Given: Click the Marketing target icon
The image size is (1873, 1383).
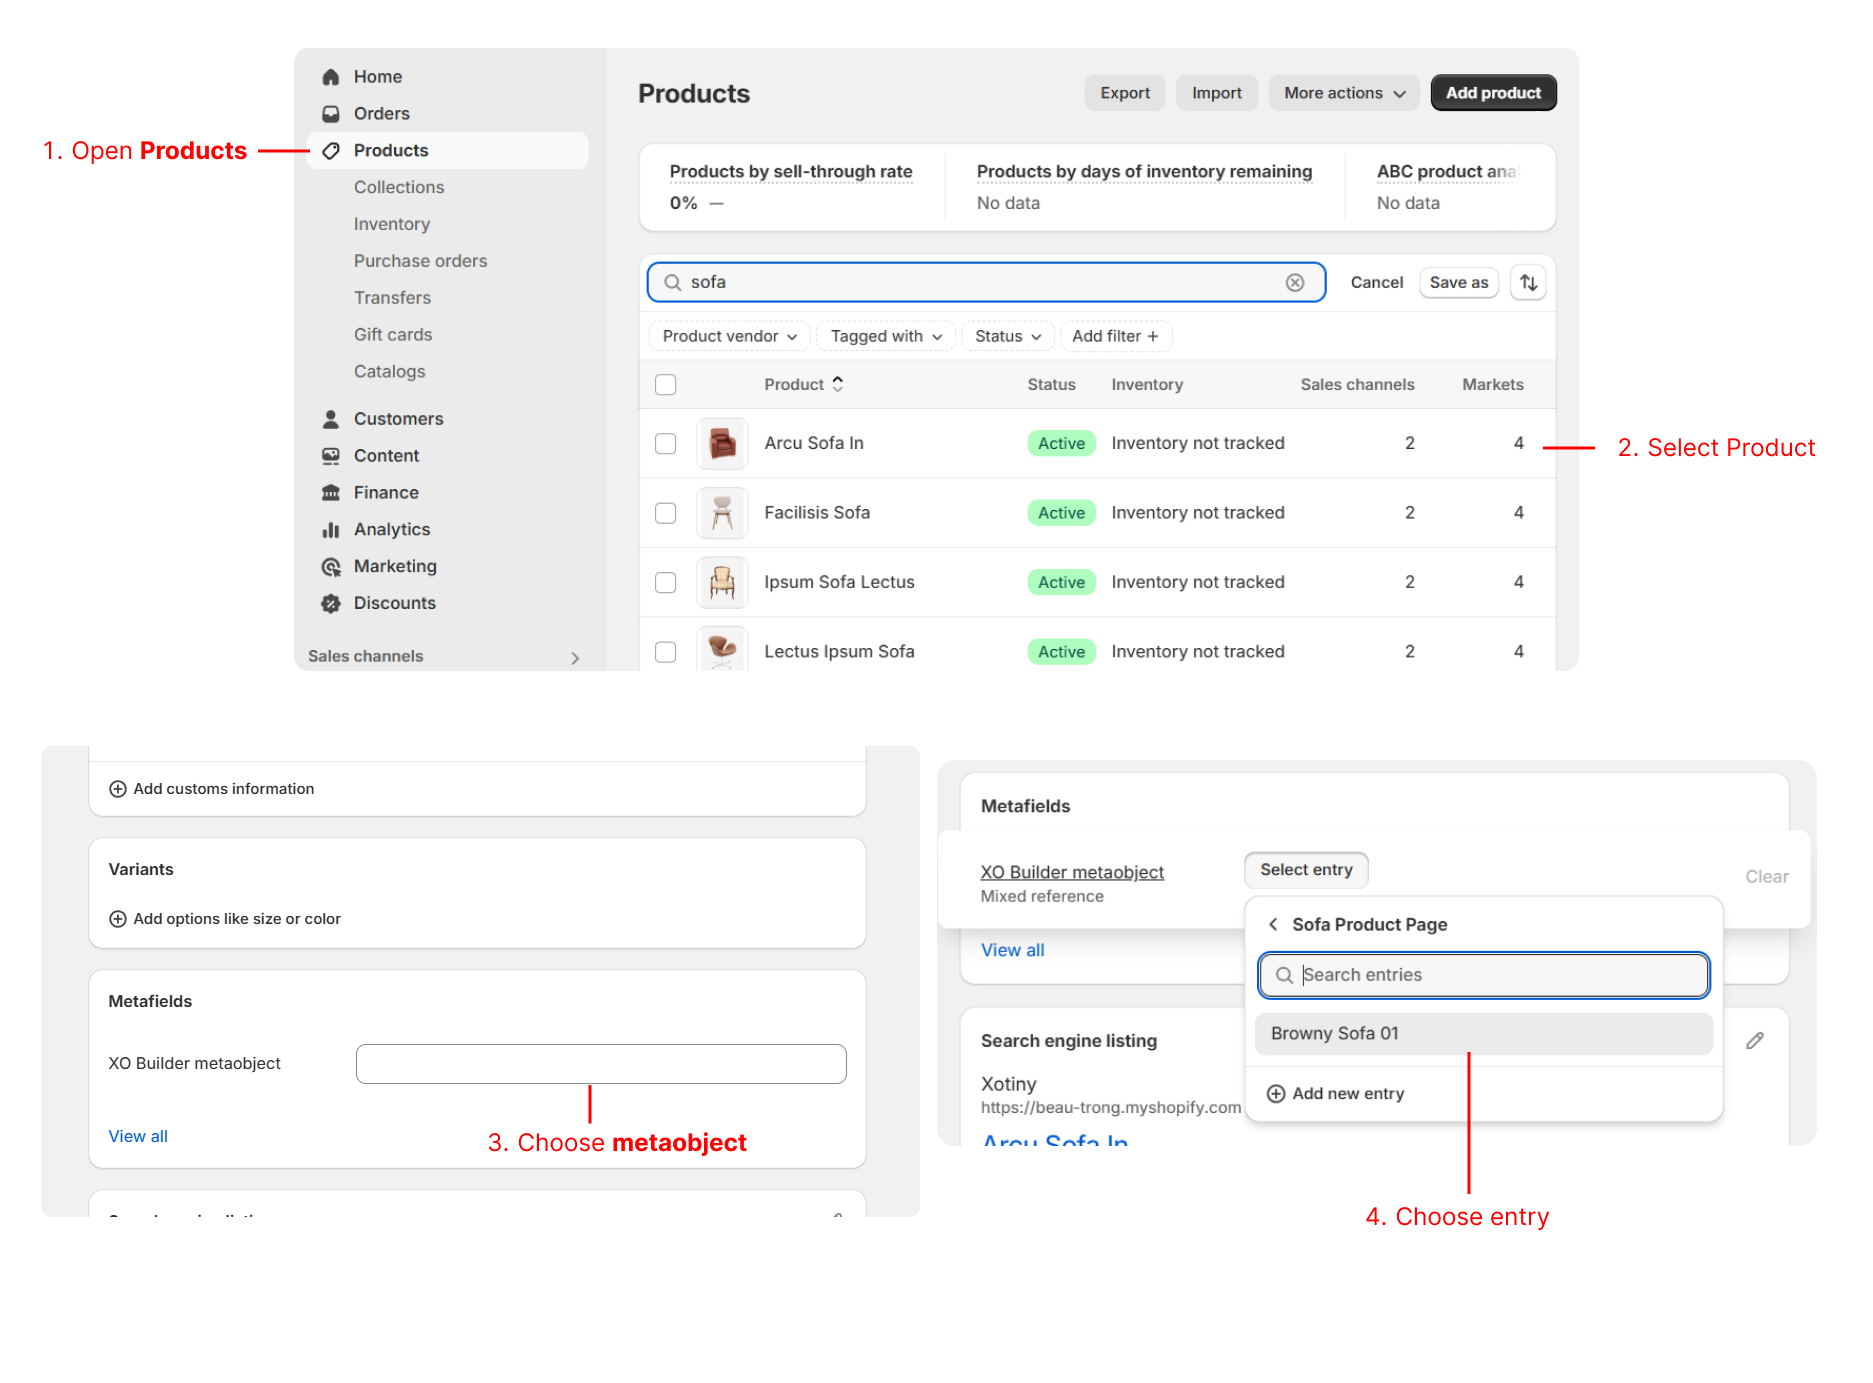Looking at the screenshot, I should 331,567.
